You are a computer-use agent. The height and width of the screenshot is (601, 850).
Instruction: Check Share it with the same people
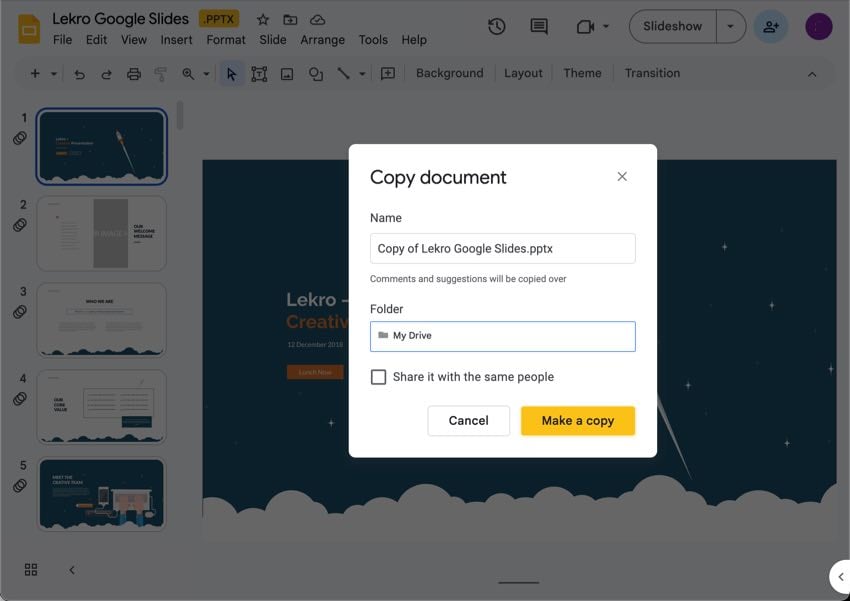point(379,377)
